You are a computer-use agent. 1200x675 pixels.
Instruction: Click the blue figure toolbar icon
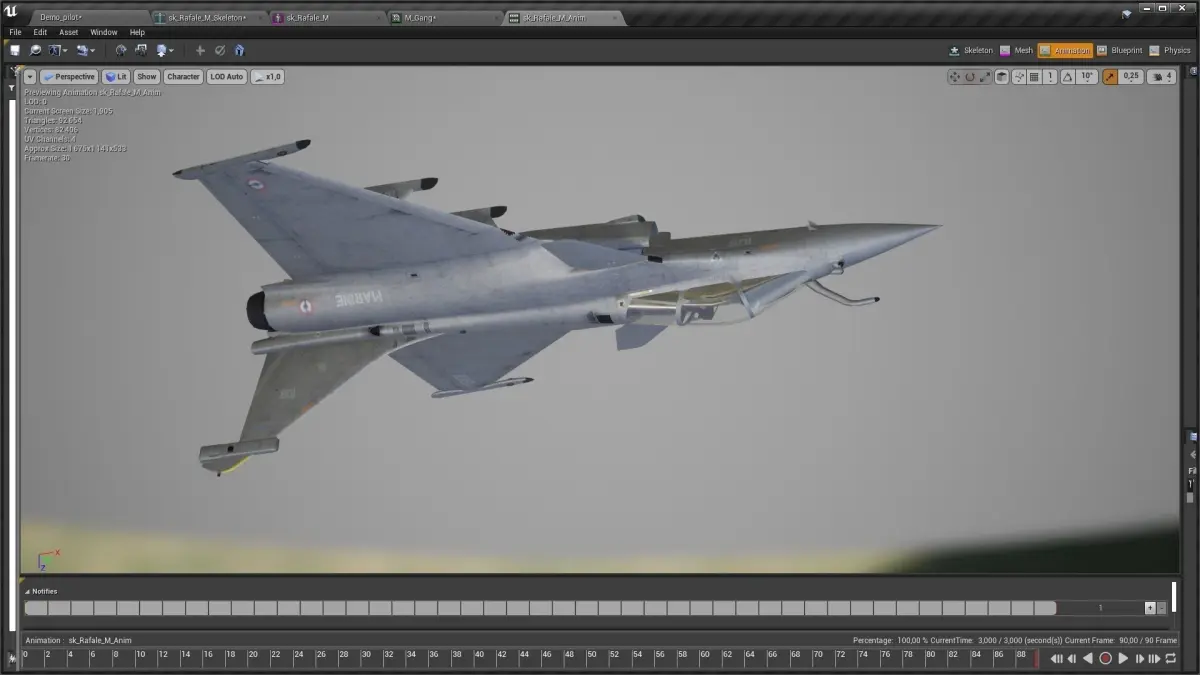click(239, 50)
